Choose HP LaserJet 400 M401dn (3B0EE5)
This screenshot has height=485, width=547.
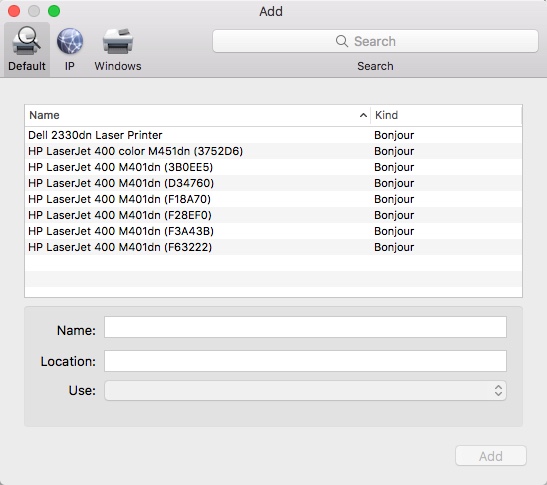tap(274, 167)
